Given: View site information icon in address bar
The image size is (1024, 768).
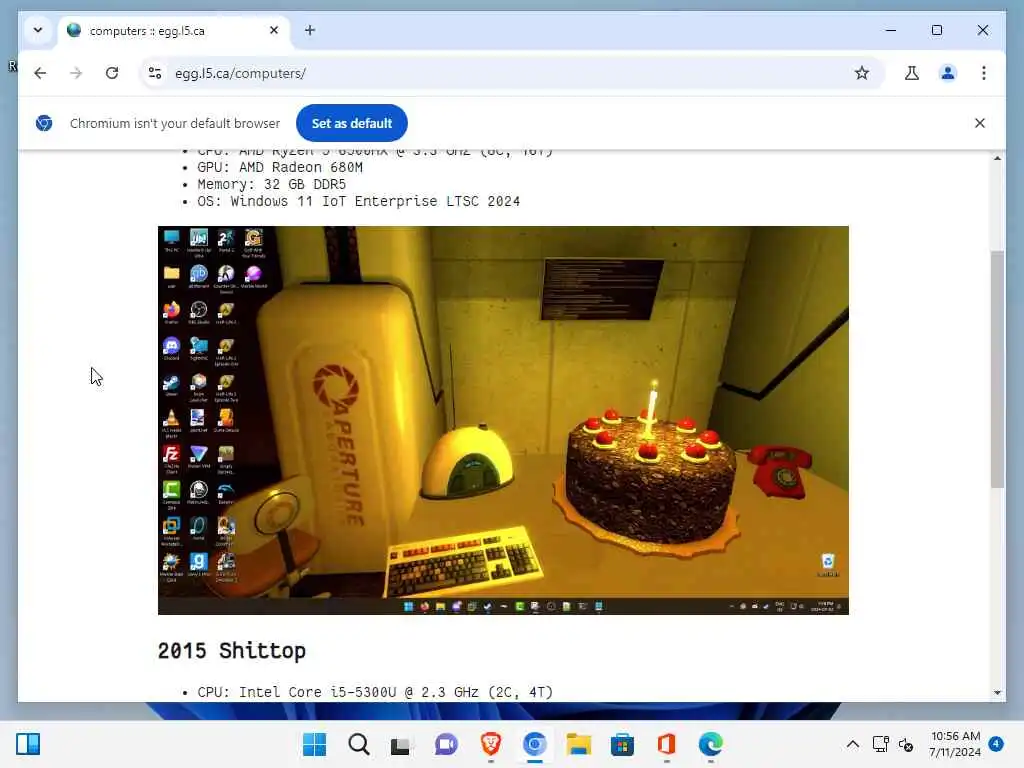Looking at the screenshot, I should [155, 73].
